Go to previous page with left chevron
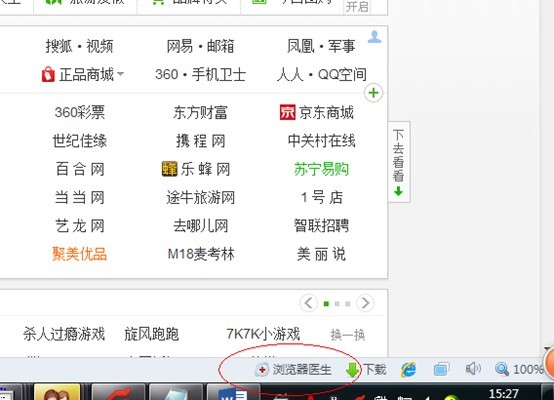 click(x=308, y=303)
